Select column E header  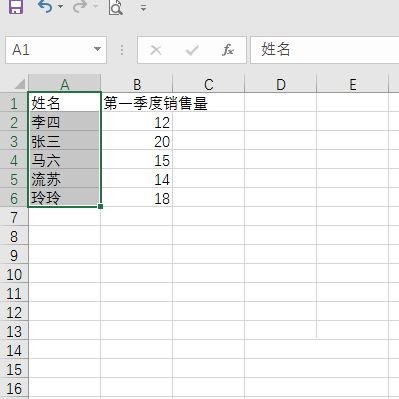click(353, 84)
